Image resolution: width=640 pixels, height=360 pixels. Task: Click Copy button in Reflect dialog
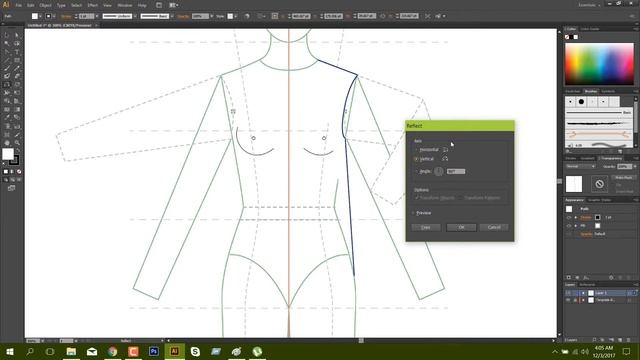pyautogui.click(x=426, y=227)
